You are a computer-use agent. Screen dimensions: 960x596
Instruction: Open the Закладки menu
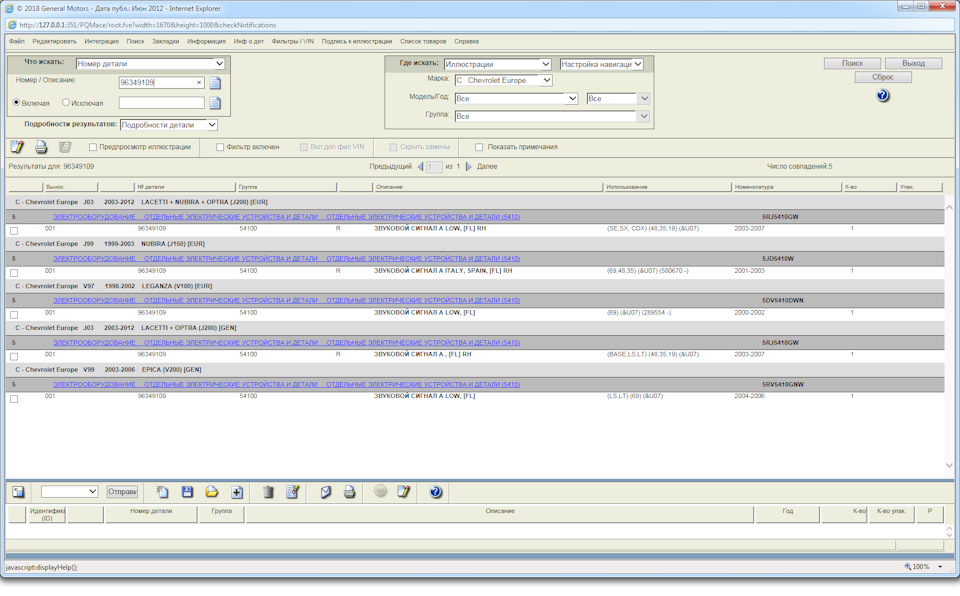point(166,41)
